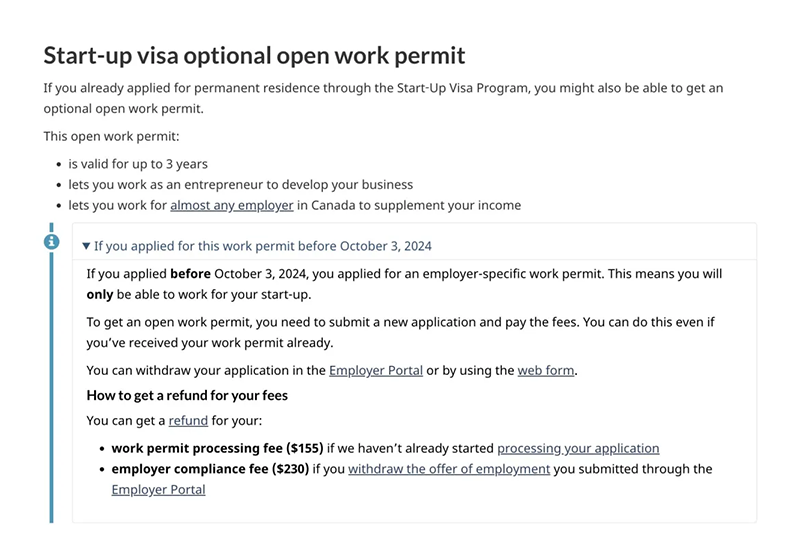This screenshot has height=560, width=794.
Task: Open the 'refund' link
Action: click(x=187, y=422)
